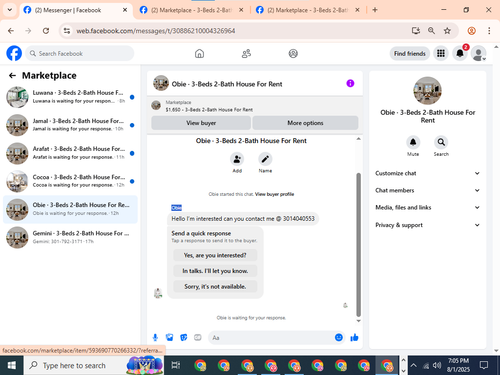Show hidden system tray icons
500x375 pixels.
(413, 365)
